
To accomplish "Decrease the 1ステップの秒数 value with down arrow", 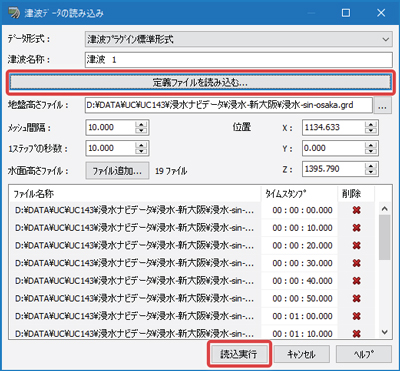I will pyautogui.click(x=141, y=152).
